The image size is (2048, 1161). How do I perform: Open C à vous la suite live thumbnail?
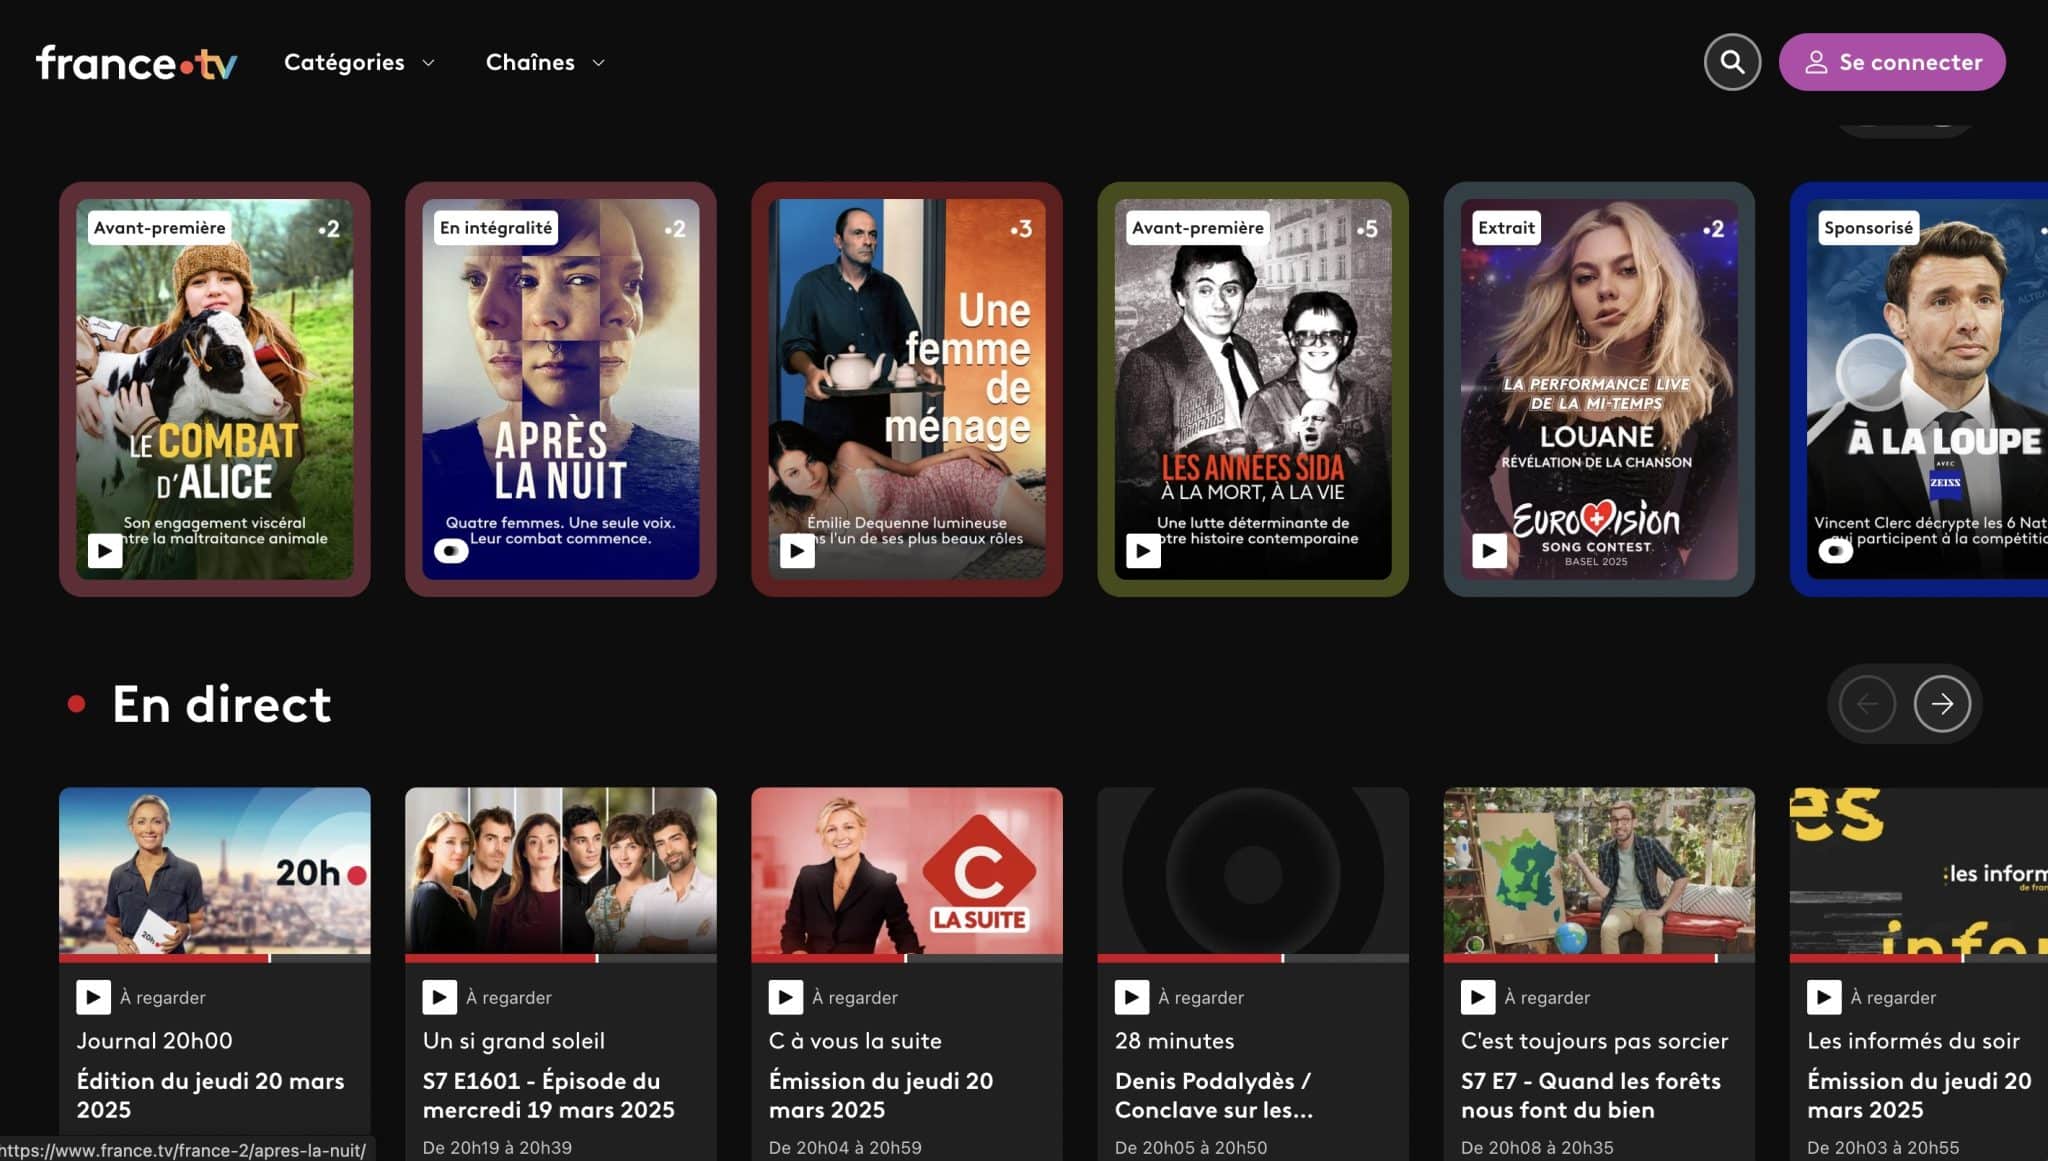(907, 871)
